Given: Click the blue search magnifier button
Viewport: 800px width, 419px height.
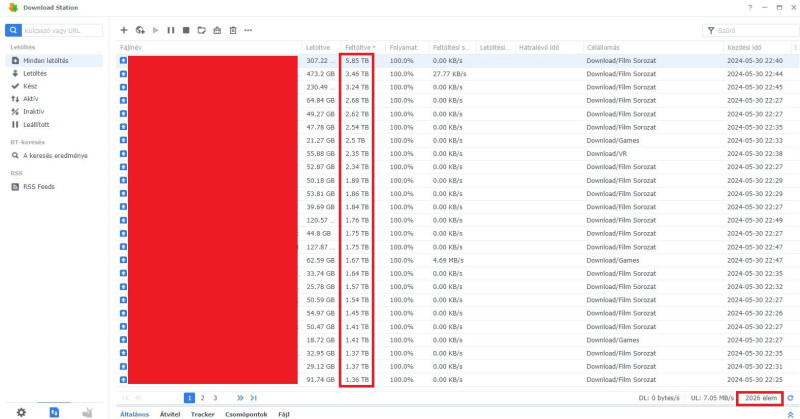Looking at the screenshot, I should tap(13, 30).
